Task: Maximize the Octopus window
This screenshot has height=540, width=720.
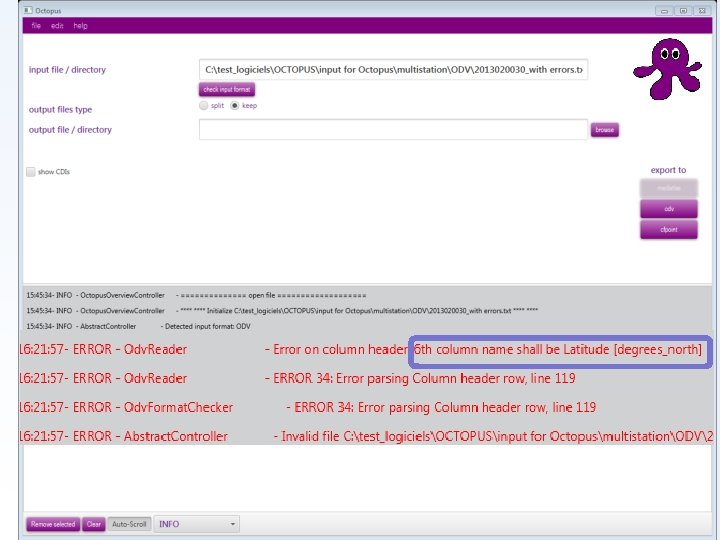Action: pos(683,11)
